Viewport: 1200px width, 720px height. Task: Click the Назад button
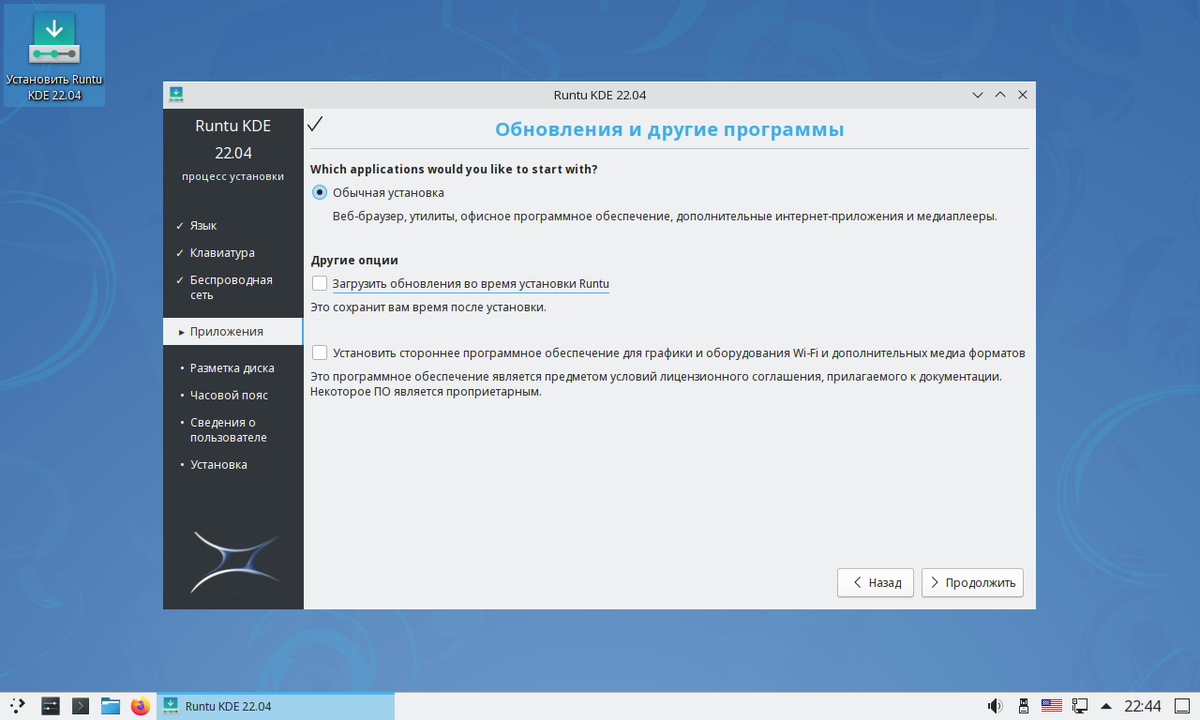tap(875, 582)
